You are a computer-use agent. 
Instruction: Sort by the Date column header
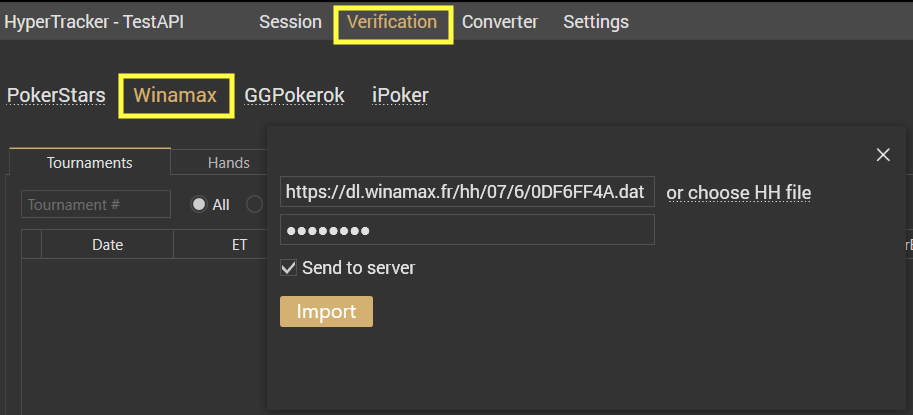click(108, 244)
